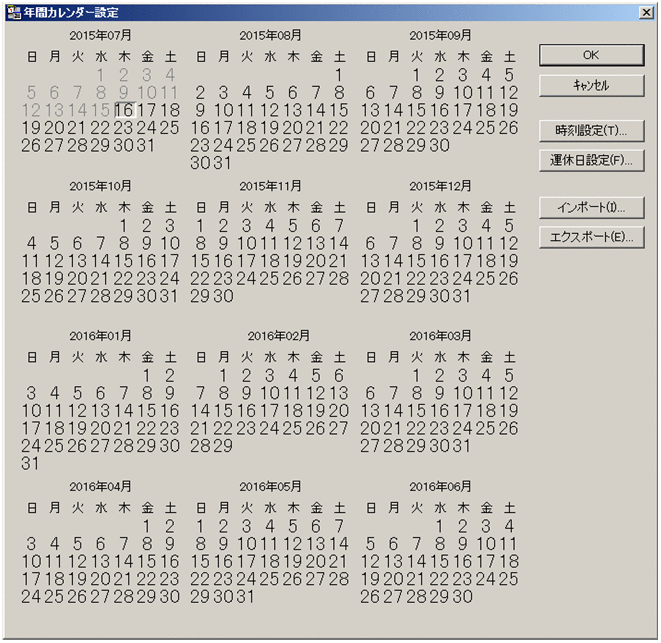This screenshot has width=661, height=643.
Task: Pick day 1 in 2016年01月
Action: (x=146, y=375)
